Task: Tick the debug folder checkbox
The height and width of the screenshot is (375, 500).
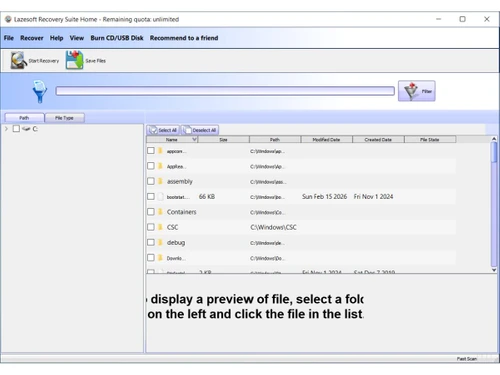Action: 151,242
